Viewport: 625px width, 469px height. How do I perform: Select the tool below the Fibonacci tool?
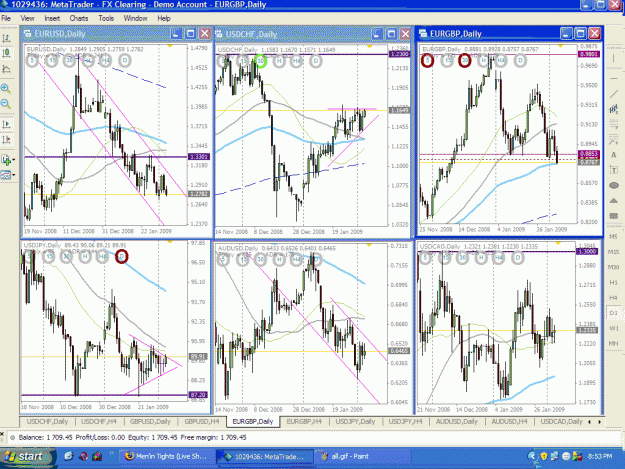point(613,140)
